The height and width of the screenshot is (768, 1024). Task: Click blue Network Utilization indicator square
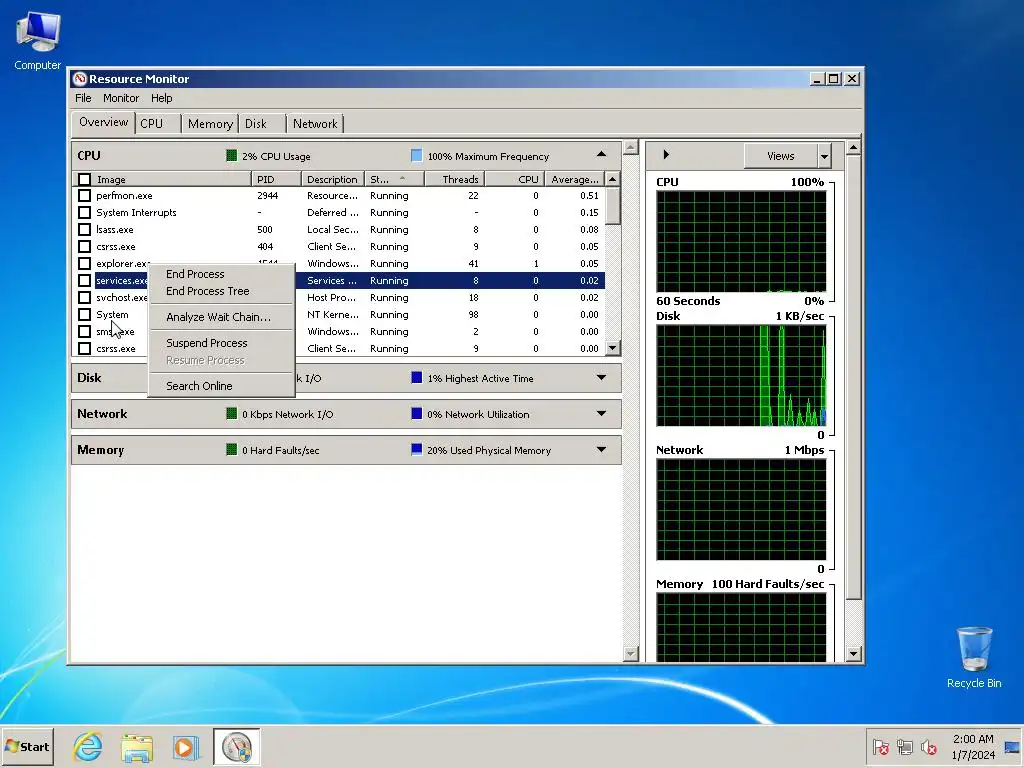tap(417, 413)
